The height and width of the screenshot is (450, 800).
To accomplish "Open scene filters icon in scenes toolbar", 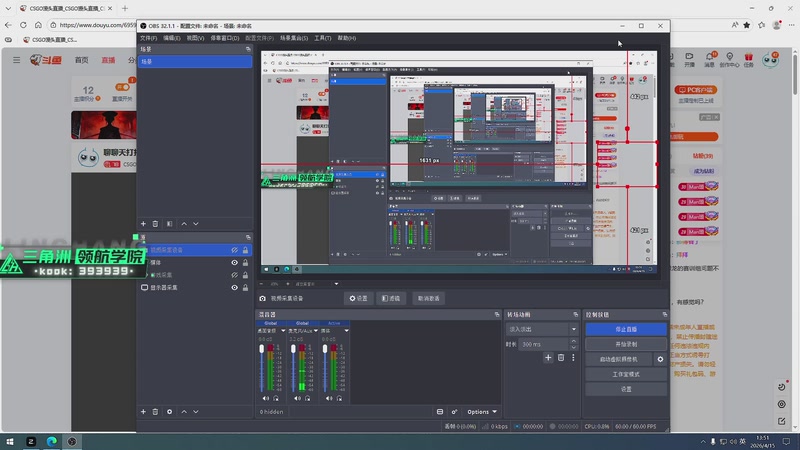I will point(169,223).
